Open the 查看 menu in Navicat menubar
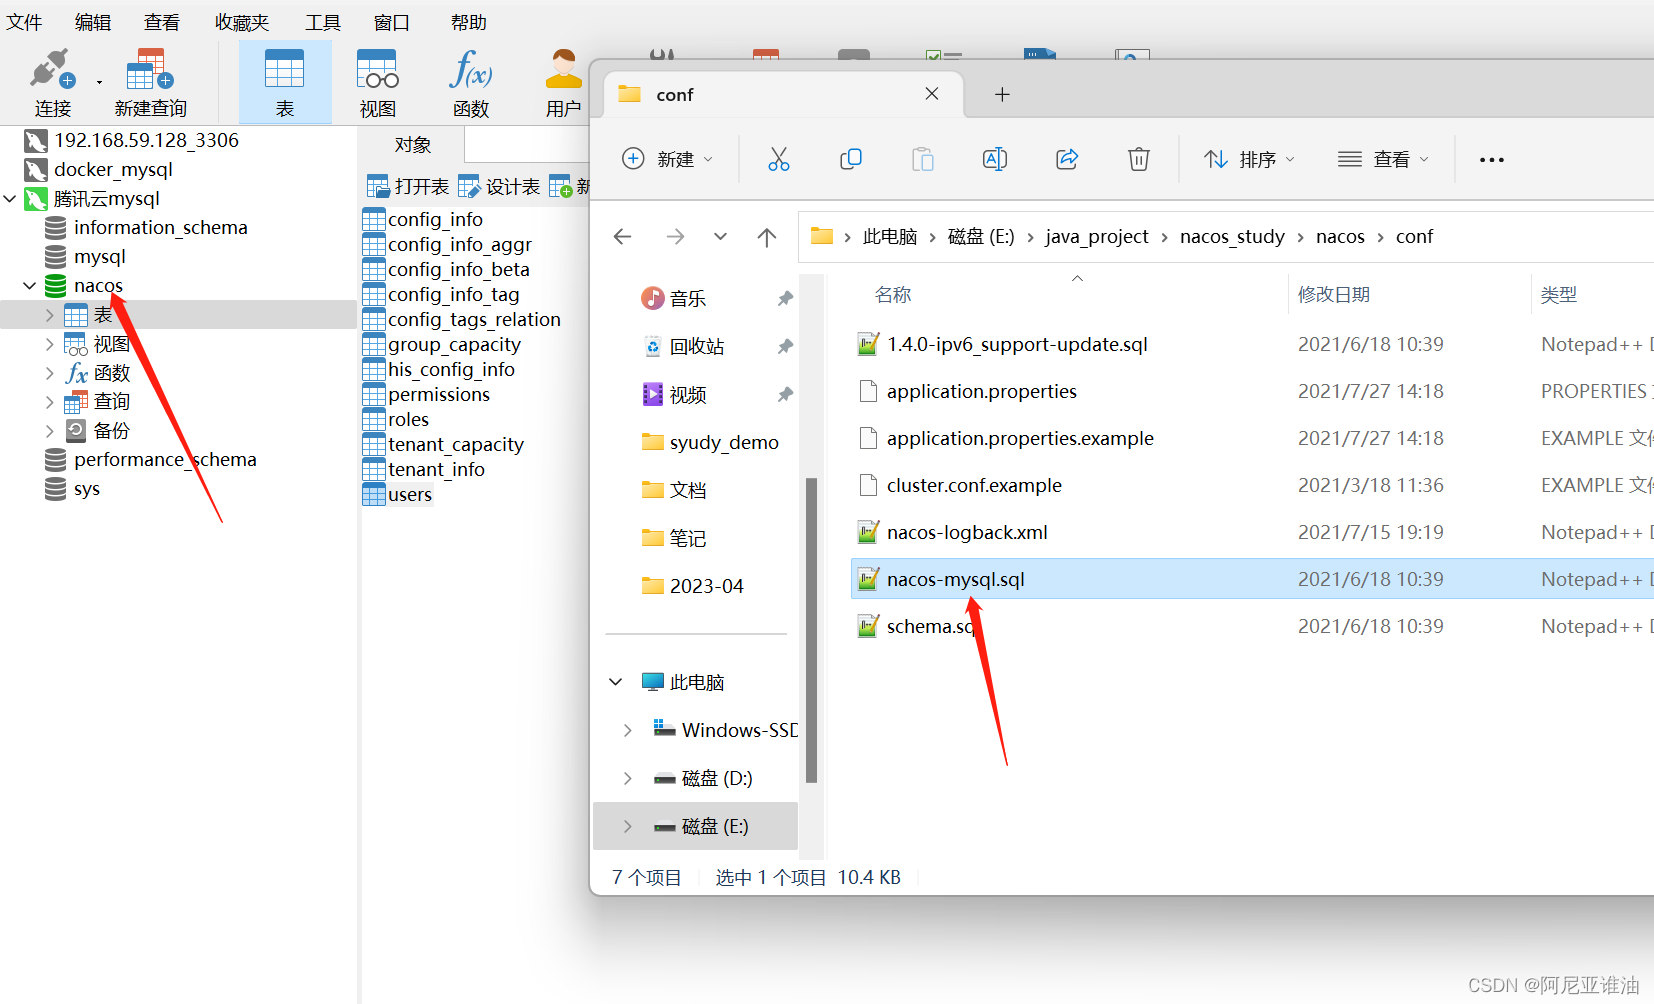Screen dimensions: 1654x1004 pyautogui.click(x=162, y=22)
